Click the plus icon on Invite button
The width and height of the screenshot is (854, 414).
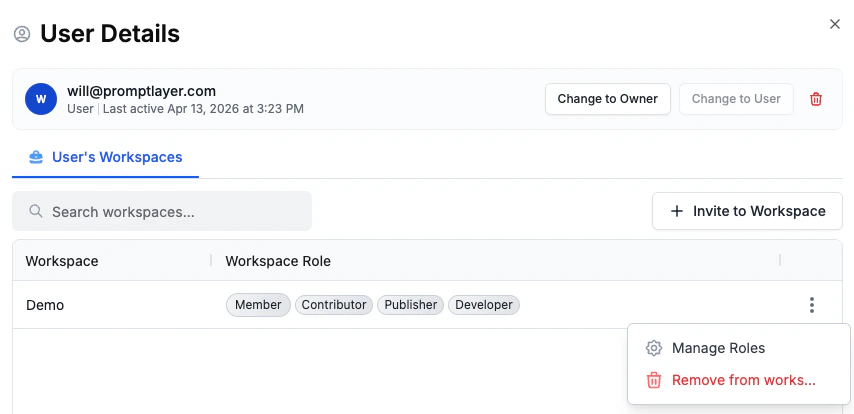click(x=676, y=211)
